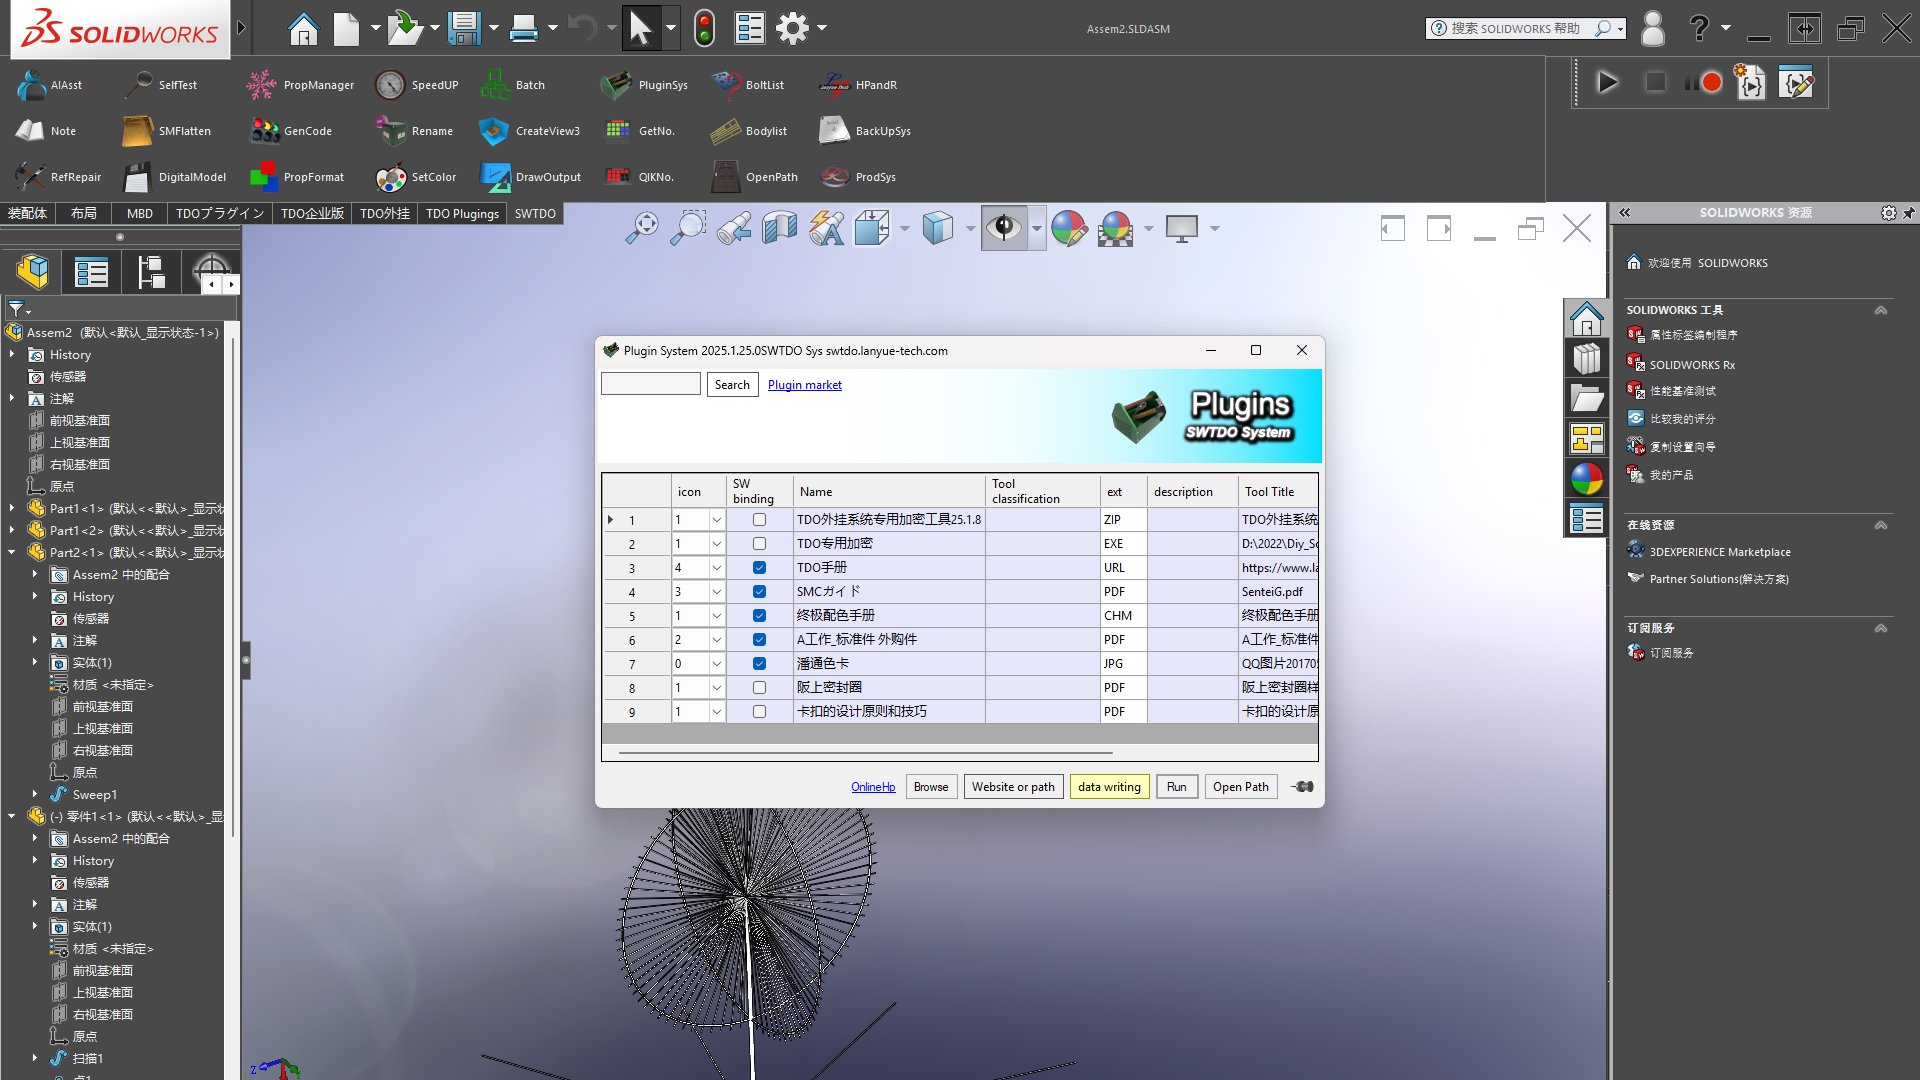Collapse the Part2<1> tree node
This screenshot has height=1080, width=1920.
pos(12,552)
